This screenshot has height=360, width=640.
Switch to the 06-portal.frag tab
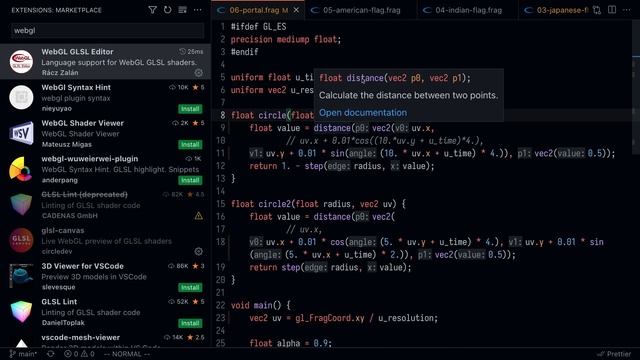tap(258, 10)
